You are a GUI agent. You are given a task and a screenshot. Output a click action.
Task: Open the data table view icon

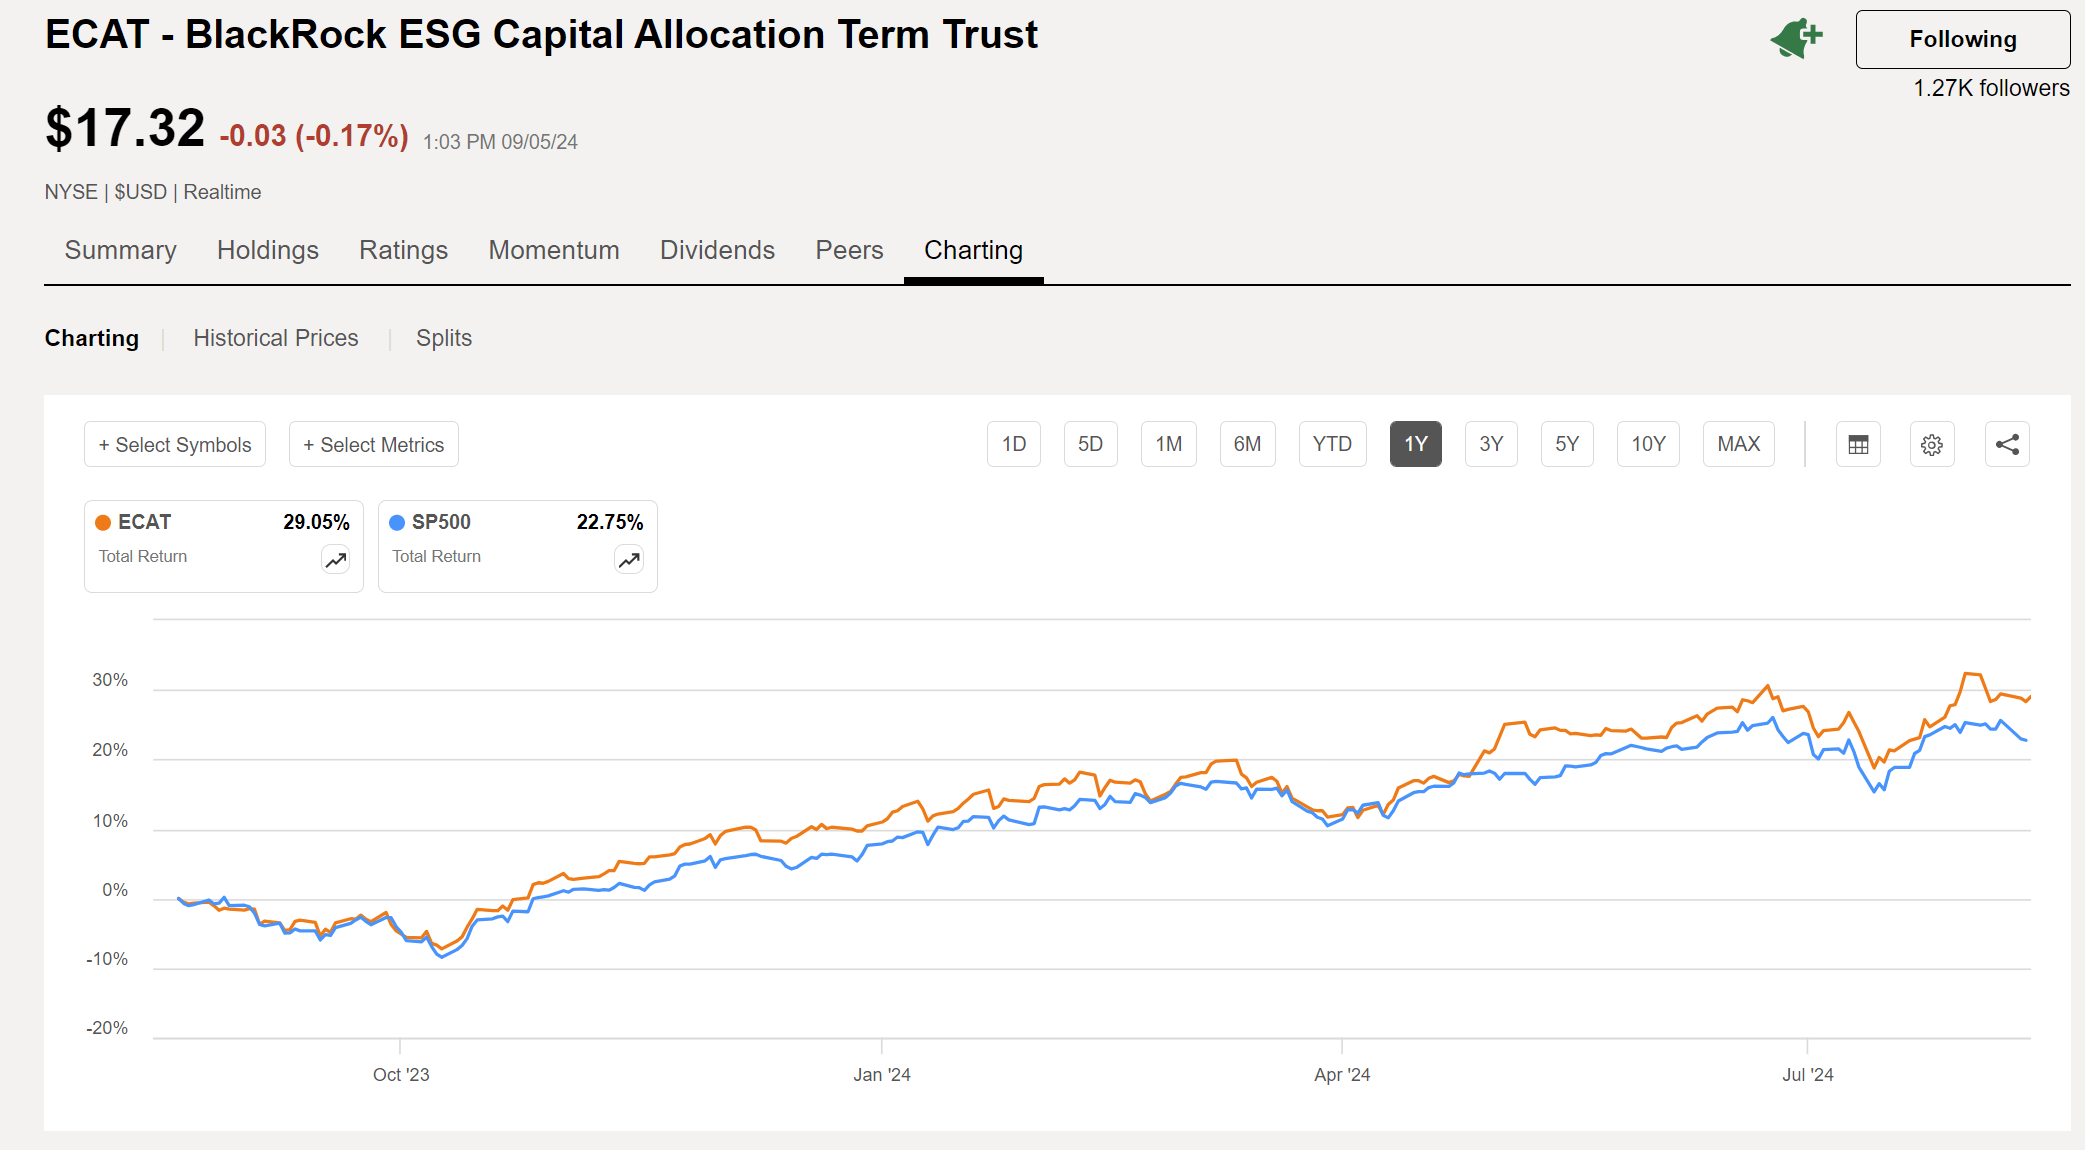click(1858, 444)
